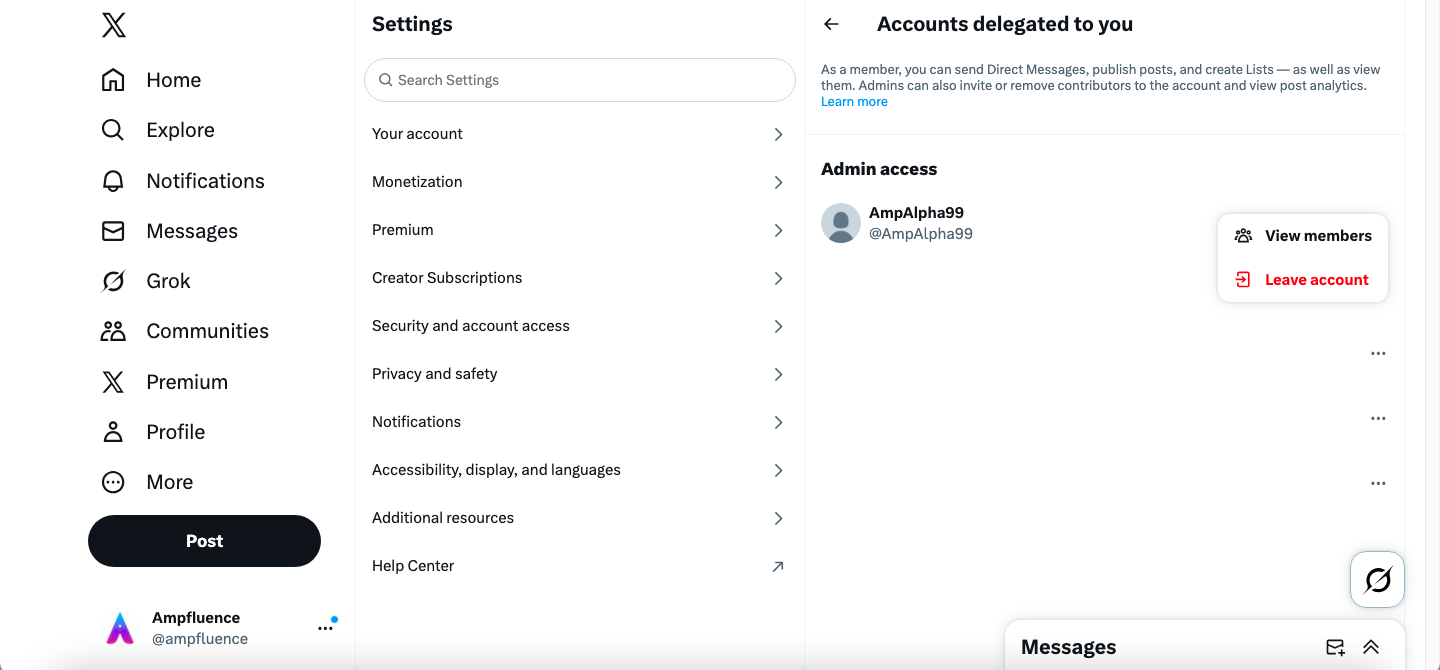
Task: Open the floating Grok button
Action: coord(1377,579)
